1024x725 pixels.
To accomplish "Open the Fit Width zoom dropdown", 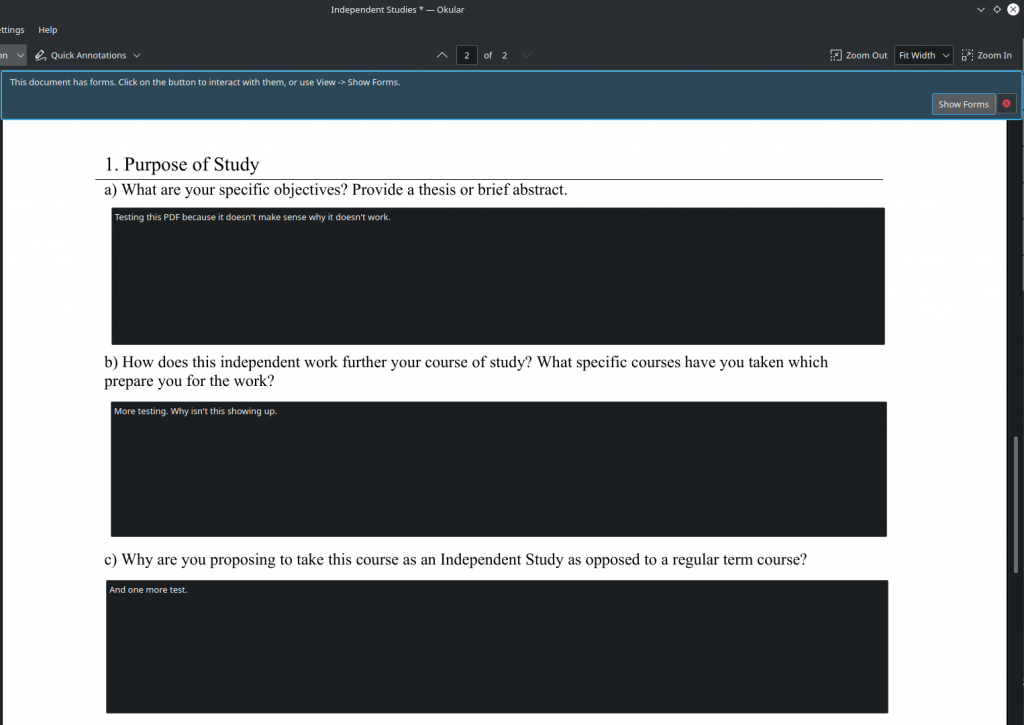I will (923, 56).
